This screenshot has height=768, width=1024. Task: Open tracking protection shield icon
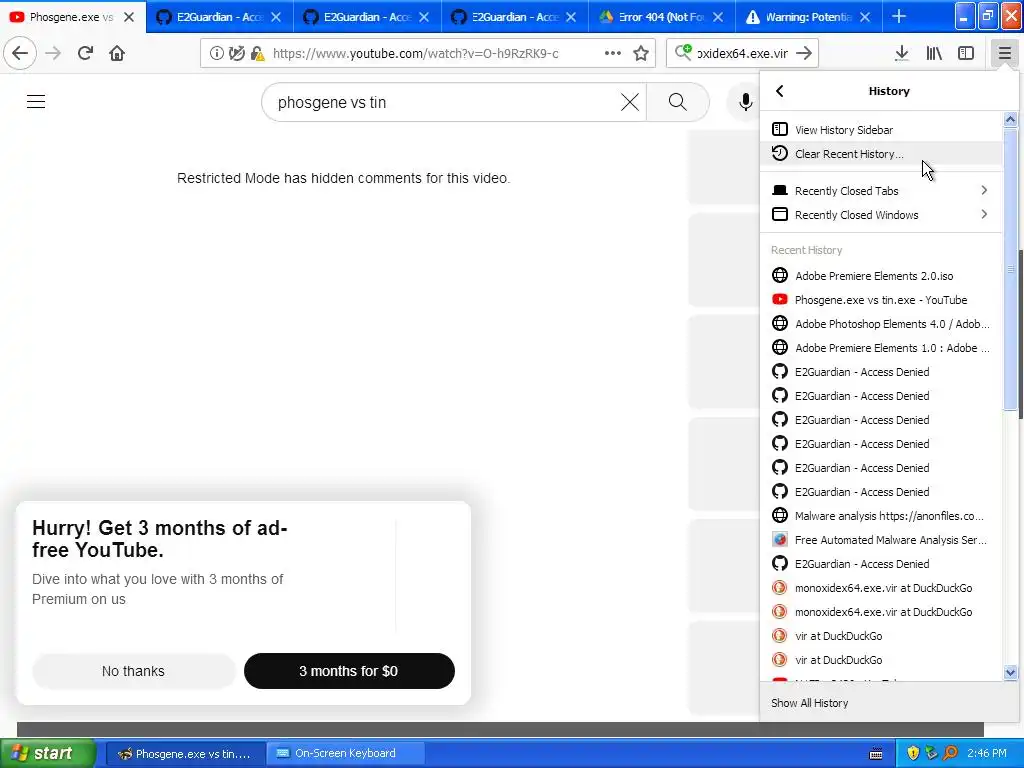pyautogui.click(x=236, y=54)
